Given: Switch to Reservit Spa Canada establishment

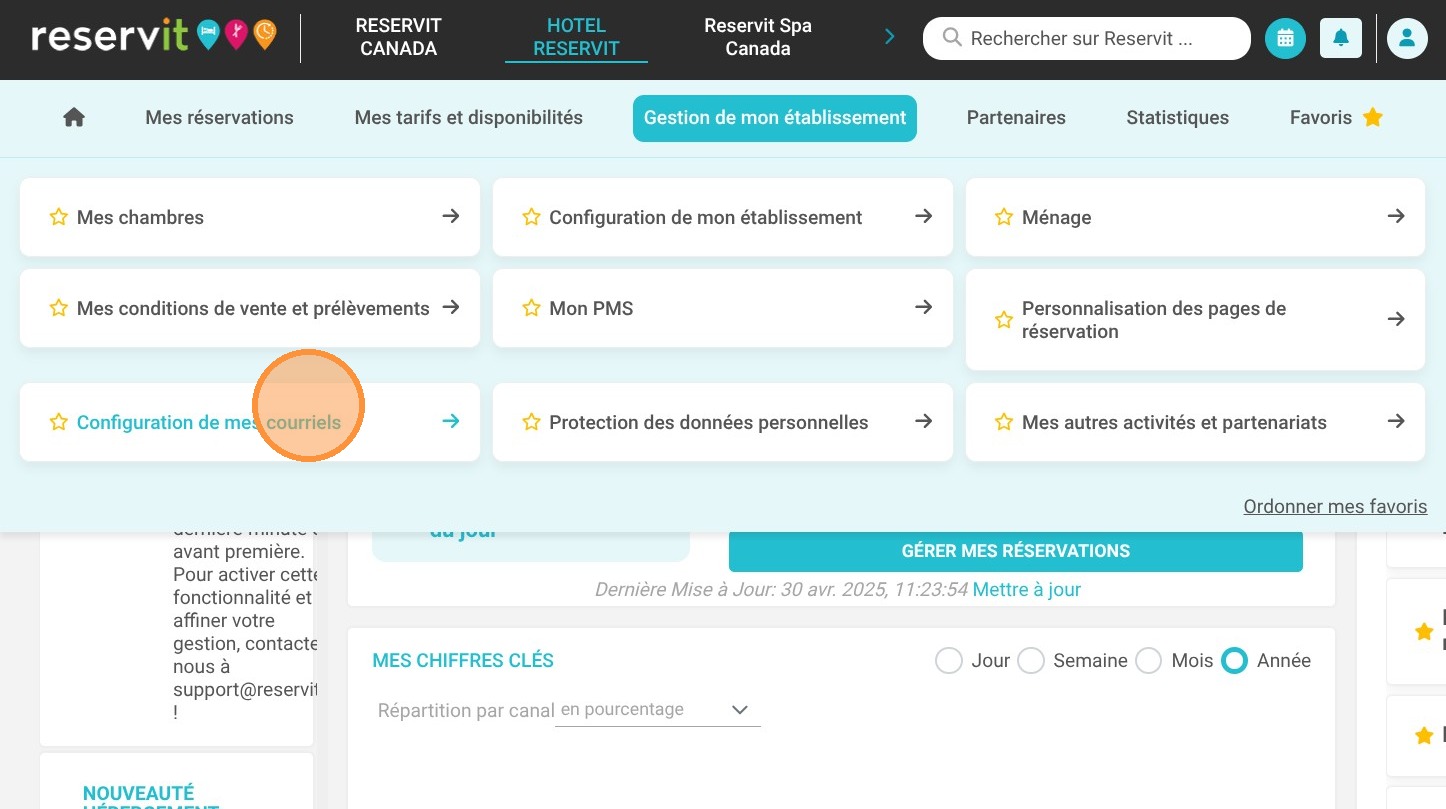Looking at the screenshot, I should click(x=758, y=37).
